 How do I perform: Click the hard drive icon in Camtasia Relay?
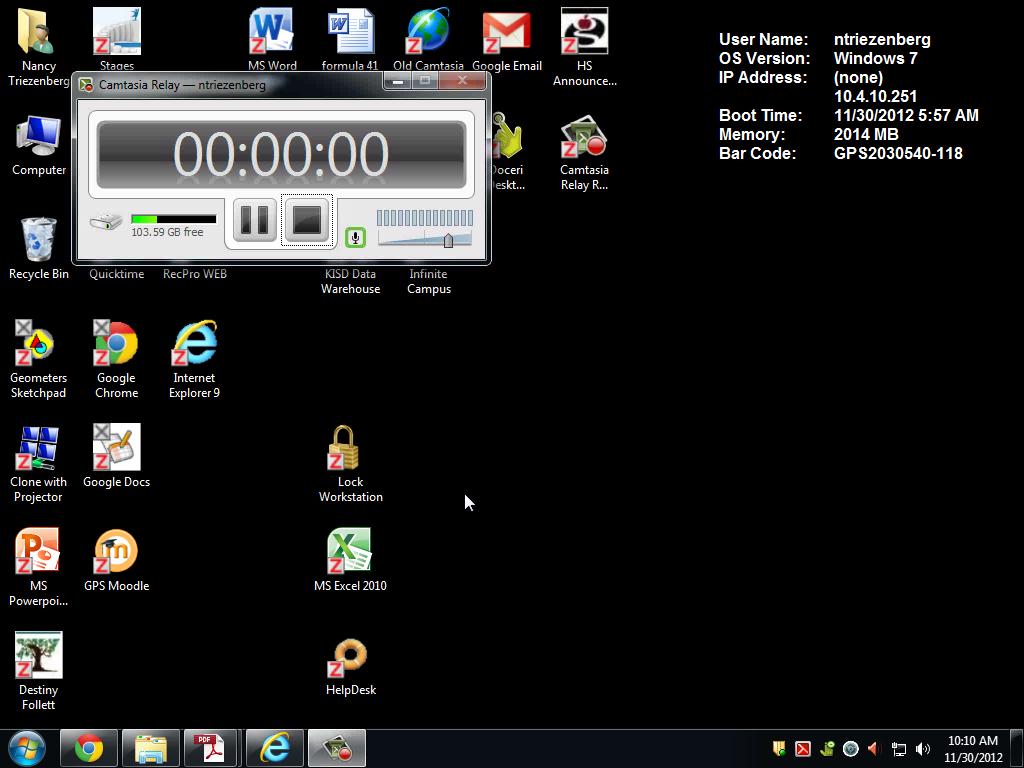click(x=106, y=221)
